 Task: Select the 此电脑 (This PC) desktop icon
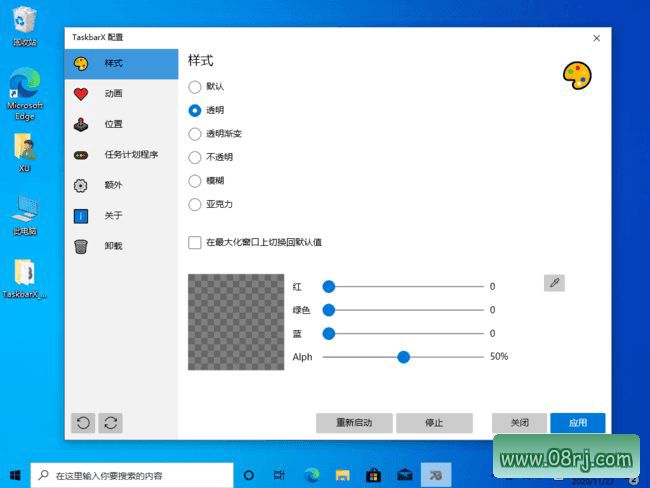pyautogui.click(x=24, y=216)
